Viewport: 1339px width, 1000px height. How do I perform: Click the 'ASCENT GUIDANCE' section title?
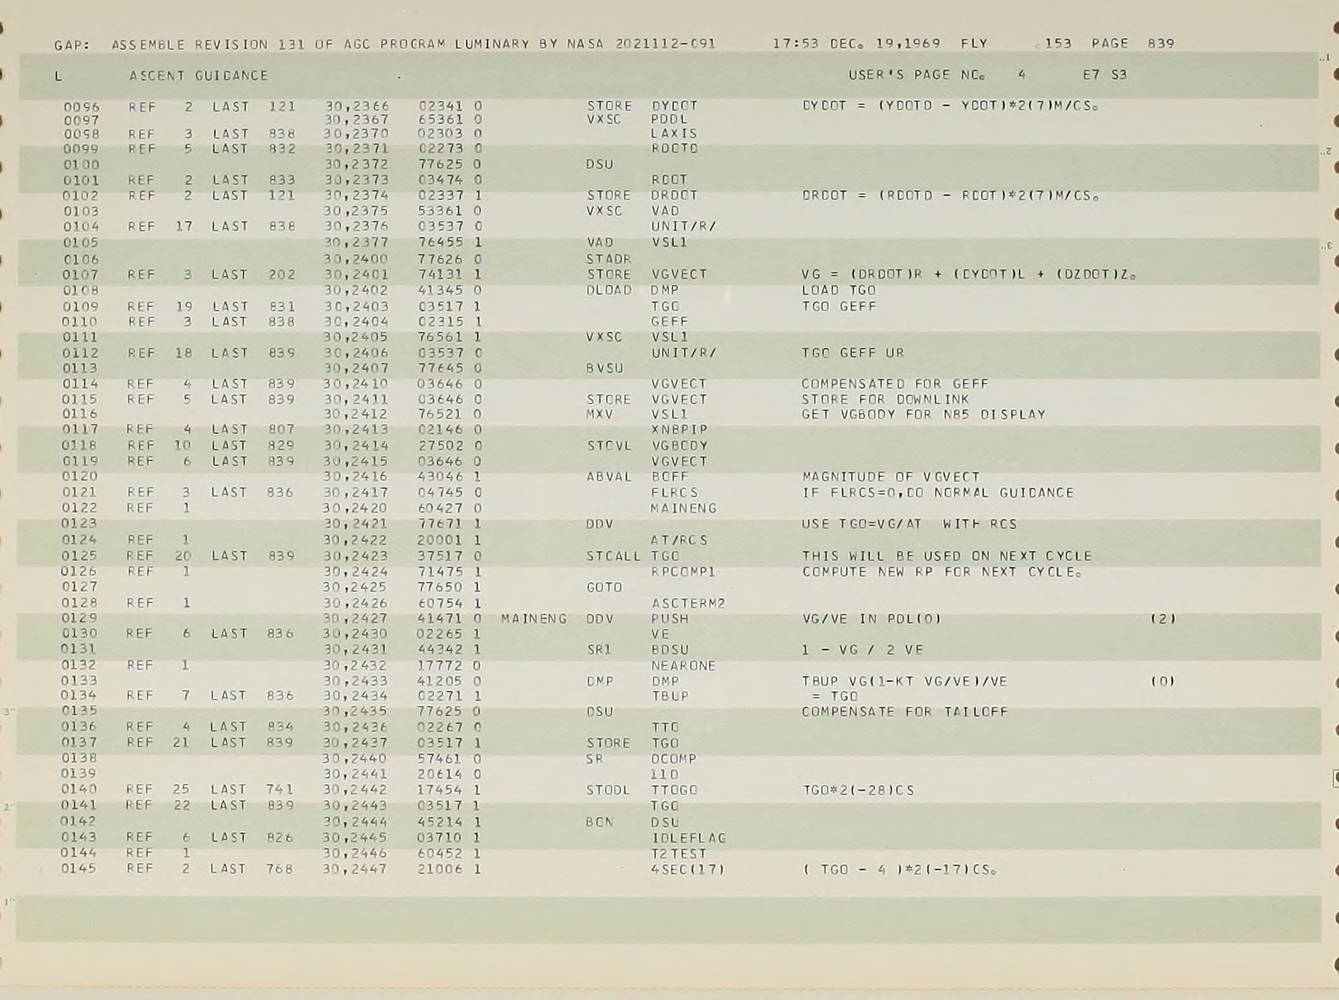198,75
